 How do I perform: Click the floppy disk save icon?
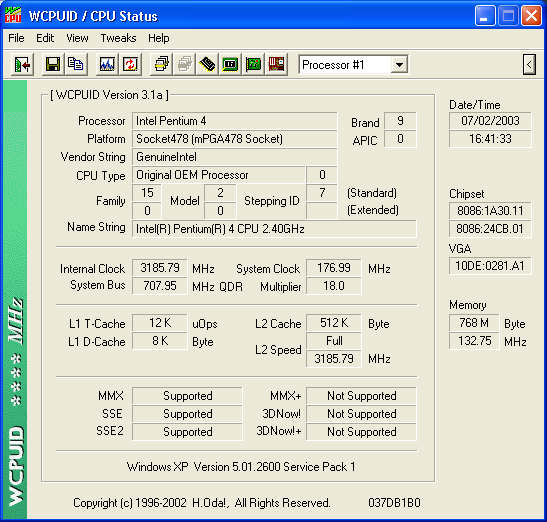tap(53, 65)
